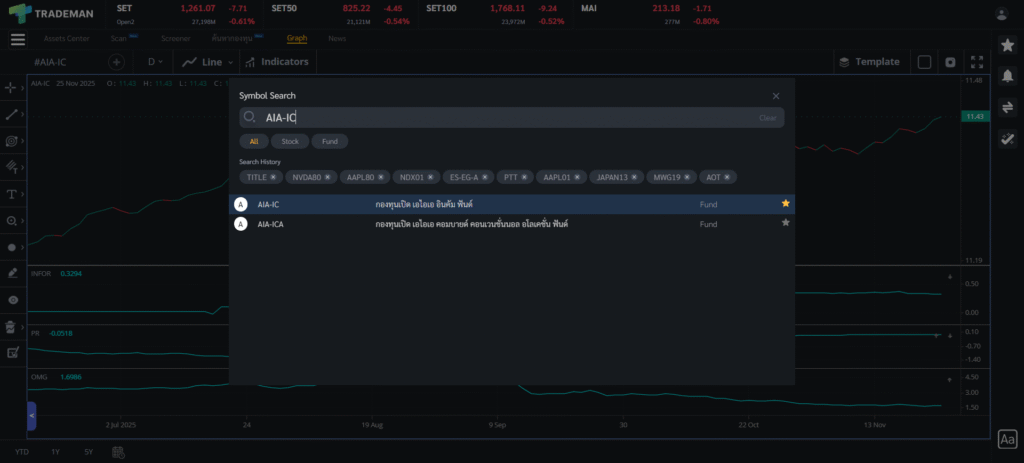
Task: Open the hamburger main menu
Action: pyautogui.click(x=18, y=39)
